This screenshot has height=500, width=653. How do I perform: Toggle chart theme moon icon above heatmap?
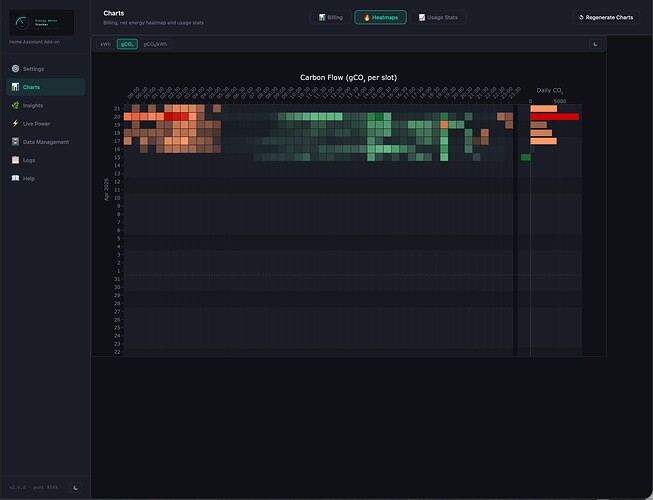pos(596,44)
